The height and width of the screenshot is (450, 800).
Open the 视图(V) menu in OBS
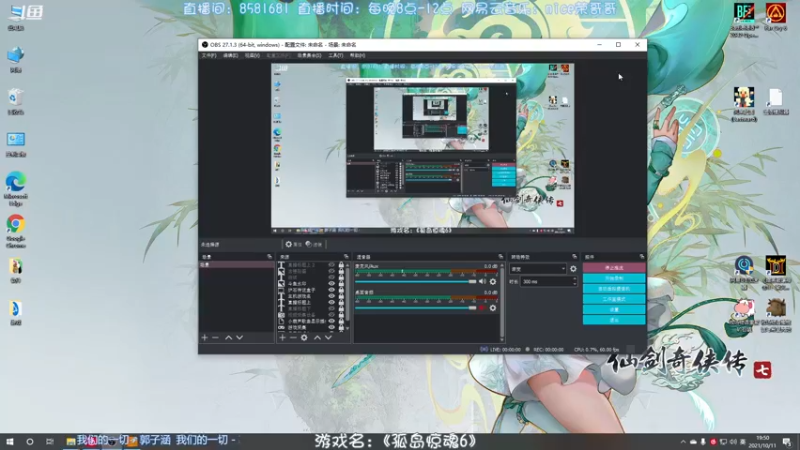pos(252,56)
